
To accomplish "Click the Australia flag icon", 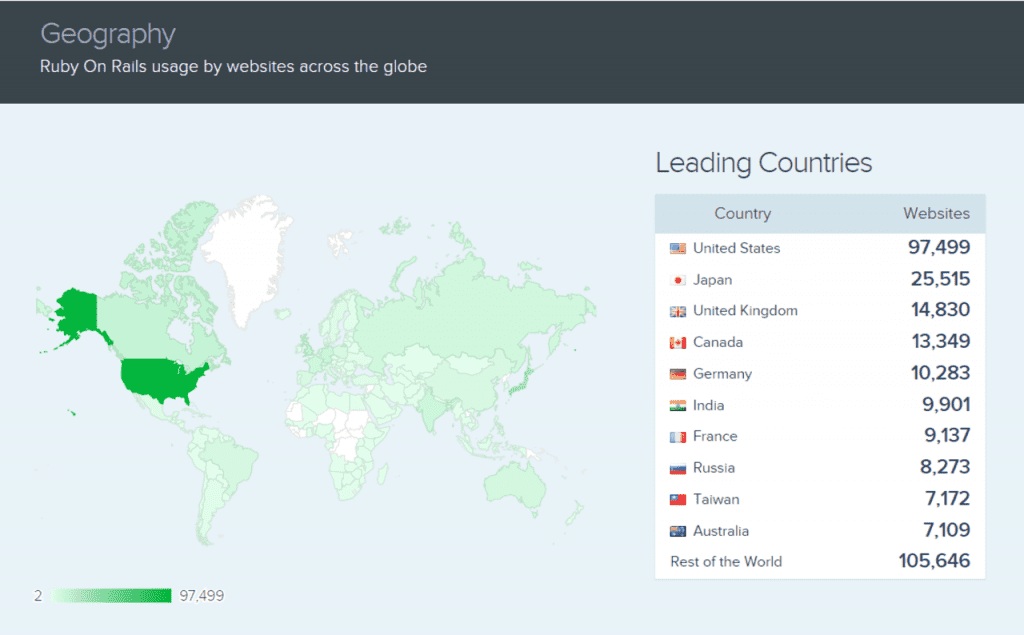I will pyautogui.click(x=678, y=531).
